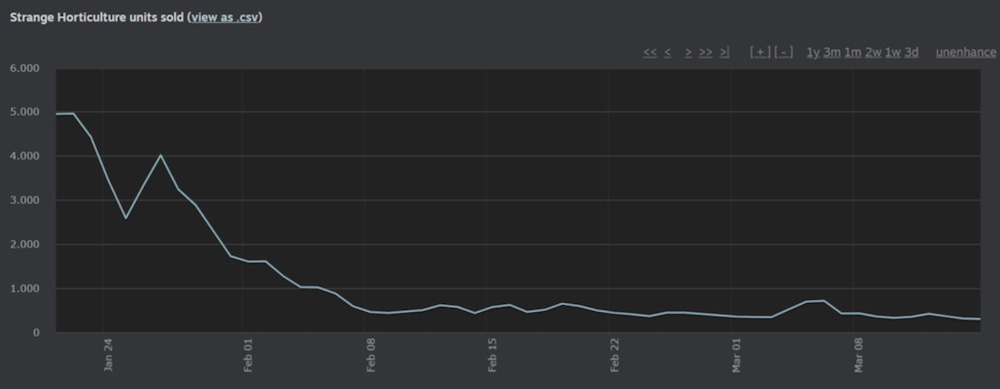Screen dimensions: 1000x389
Task: Click the Feb 15 axis label
Action: [492, 355]
